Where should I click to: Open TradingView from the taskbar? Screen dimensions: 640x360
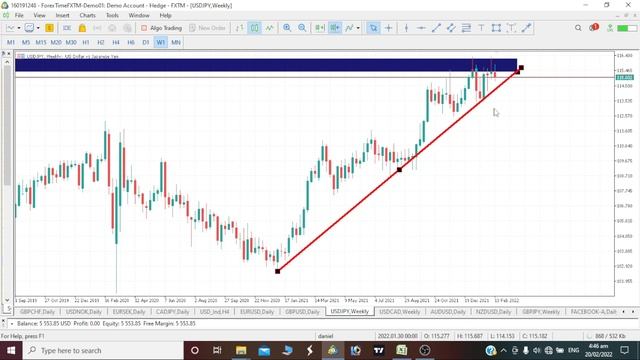tap(379, 350)
